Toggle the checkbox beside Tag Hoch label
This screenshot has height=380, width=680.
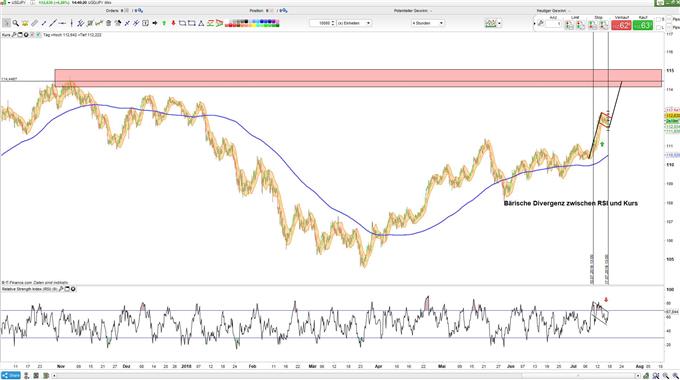click(39, 35)
